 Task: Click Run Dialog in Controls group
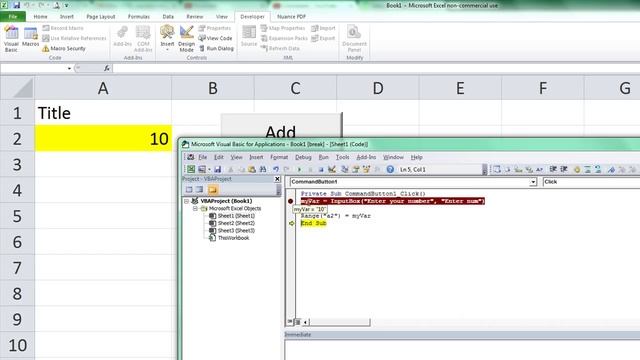[216, 48]
